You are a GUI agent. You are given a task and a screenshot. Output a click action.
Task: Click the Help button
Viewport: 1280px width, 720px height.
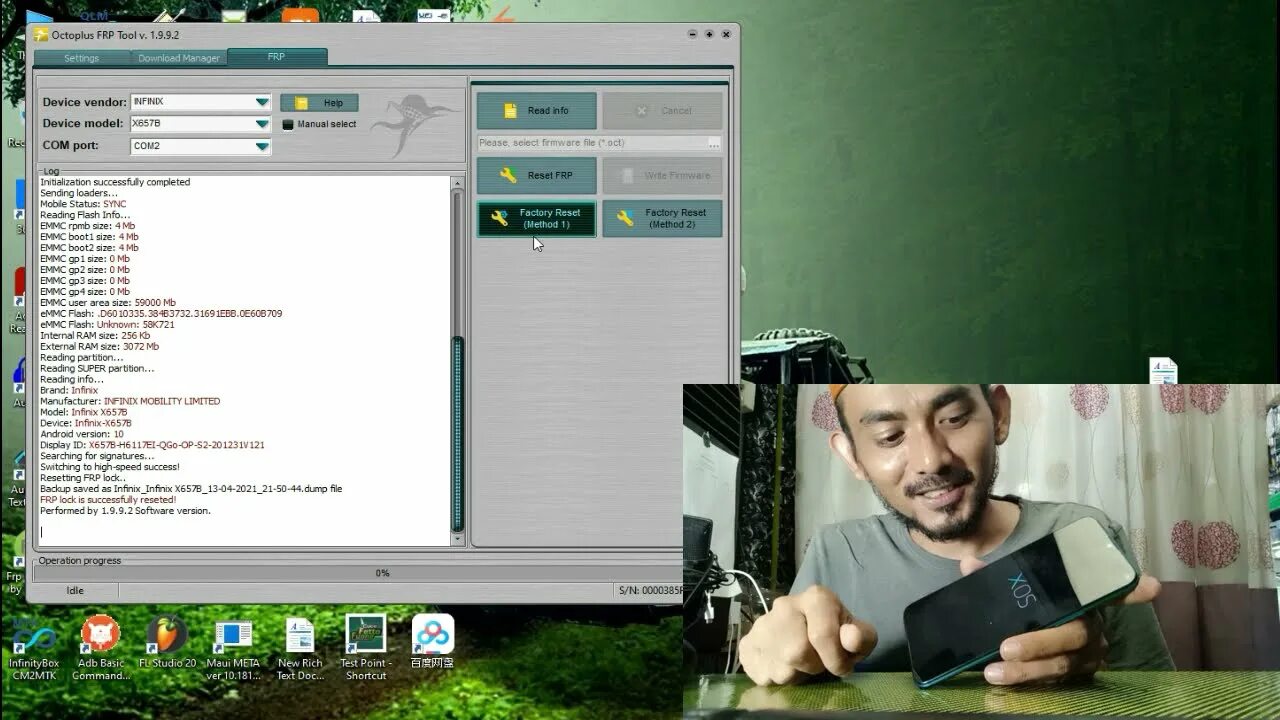(x=319, y=103)
